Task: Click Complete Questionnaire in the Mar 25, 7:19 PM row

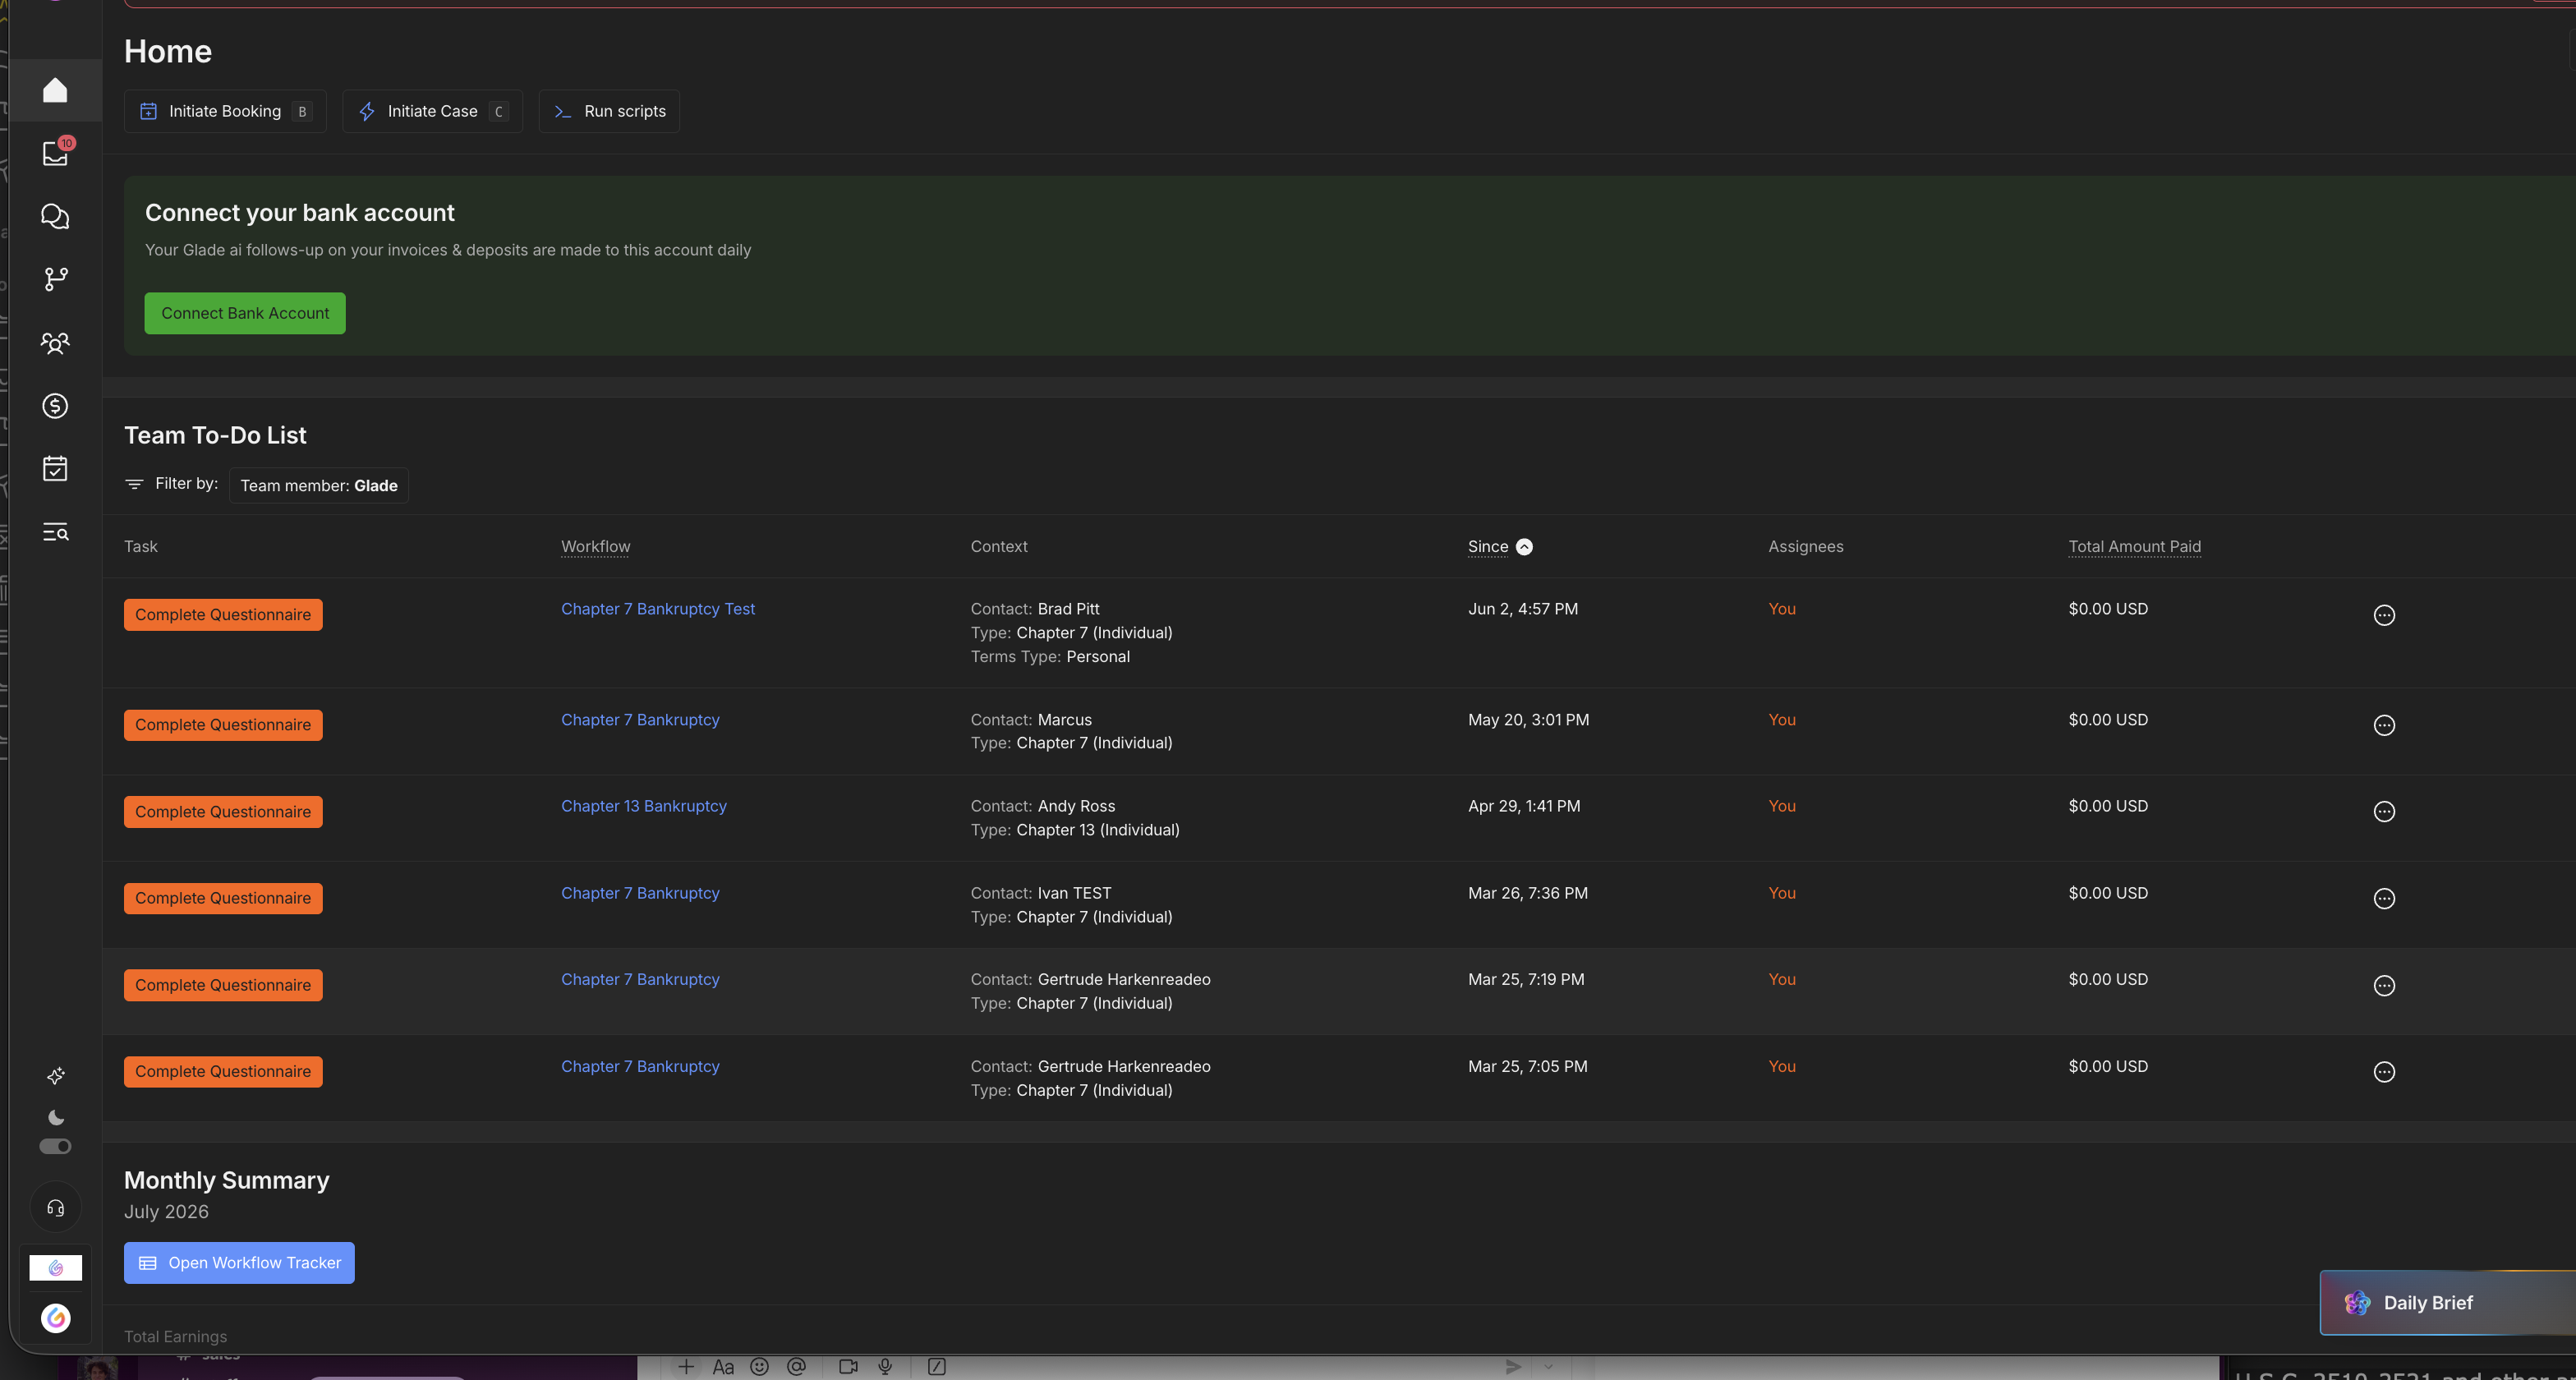Action: (x=223, y=985)
